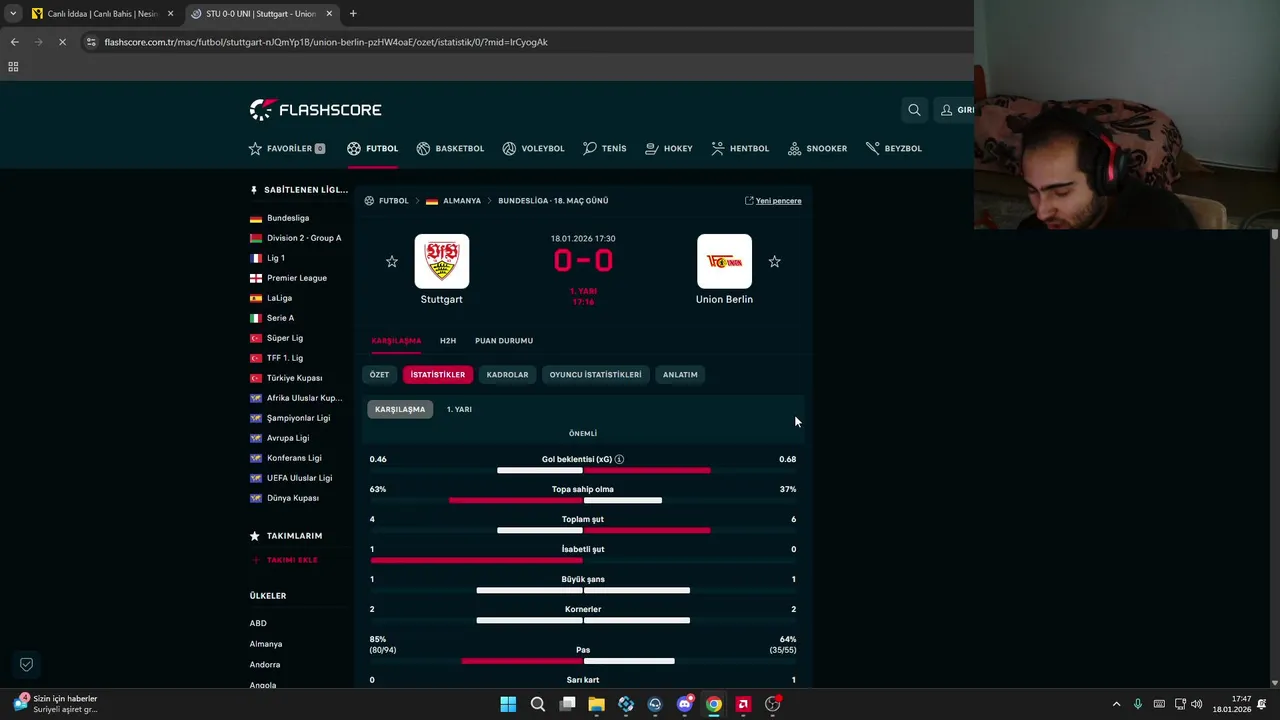This screenshot has width=1280, height=720.
Task: Favorite Stuttgart with its star icon
Action: coord(392,261)
